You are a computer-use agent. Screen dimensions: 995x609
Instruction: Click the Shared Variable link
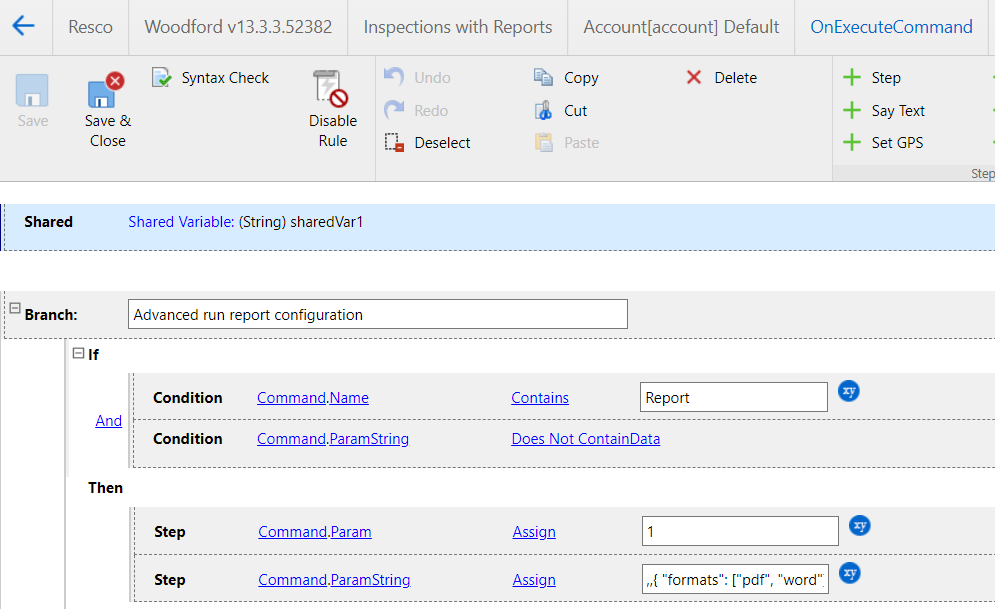[x=181, y=222]
